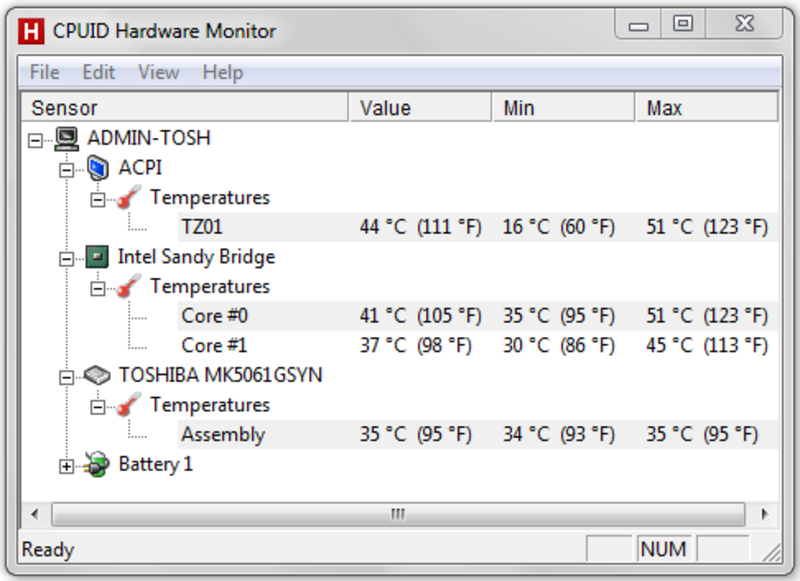Click Core #1 max 45 °C (113 °F)

[707, 345]
